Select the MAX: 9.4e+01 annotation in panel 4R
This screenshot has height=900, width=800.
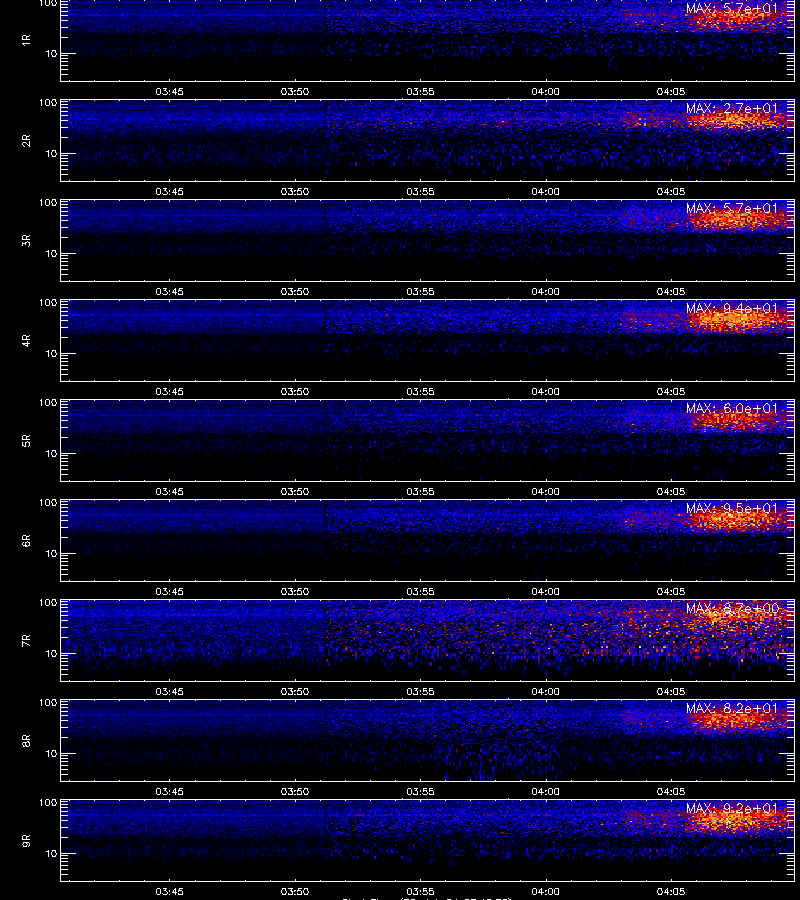(x=732, y=308)
